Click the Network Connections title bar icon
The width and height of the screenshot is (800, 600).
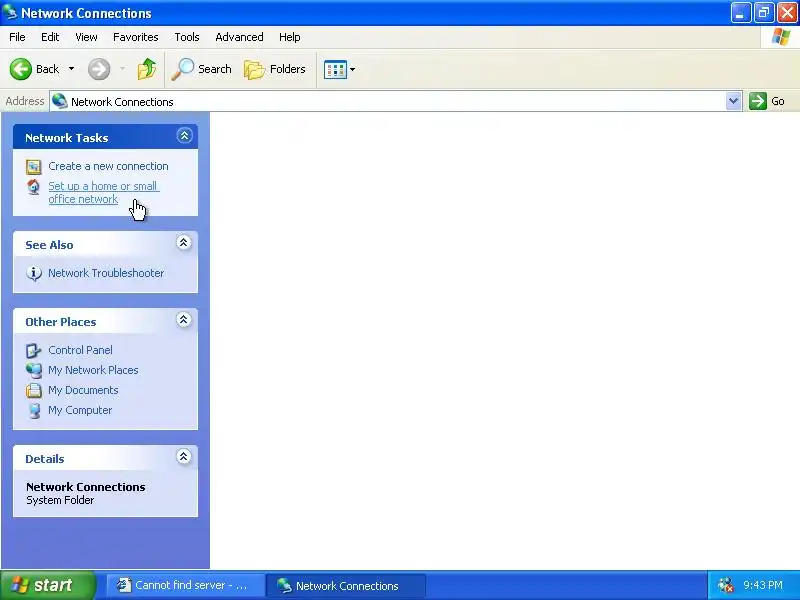pyautogui.click(x=10, y=12)
